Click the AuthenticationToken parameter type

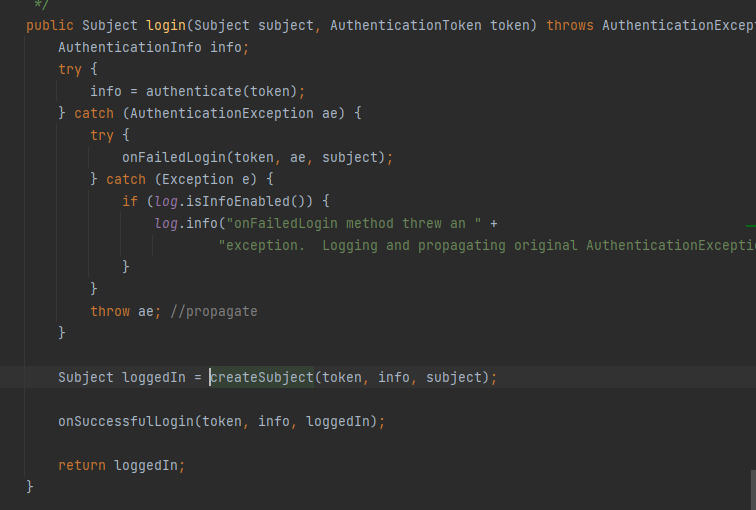click(406, 25)
